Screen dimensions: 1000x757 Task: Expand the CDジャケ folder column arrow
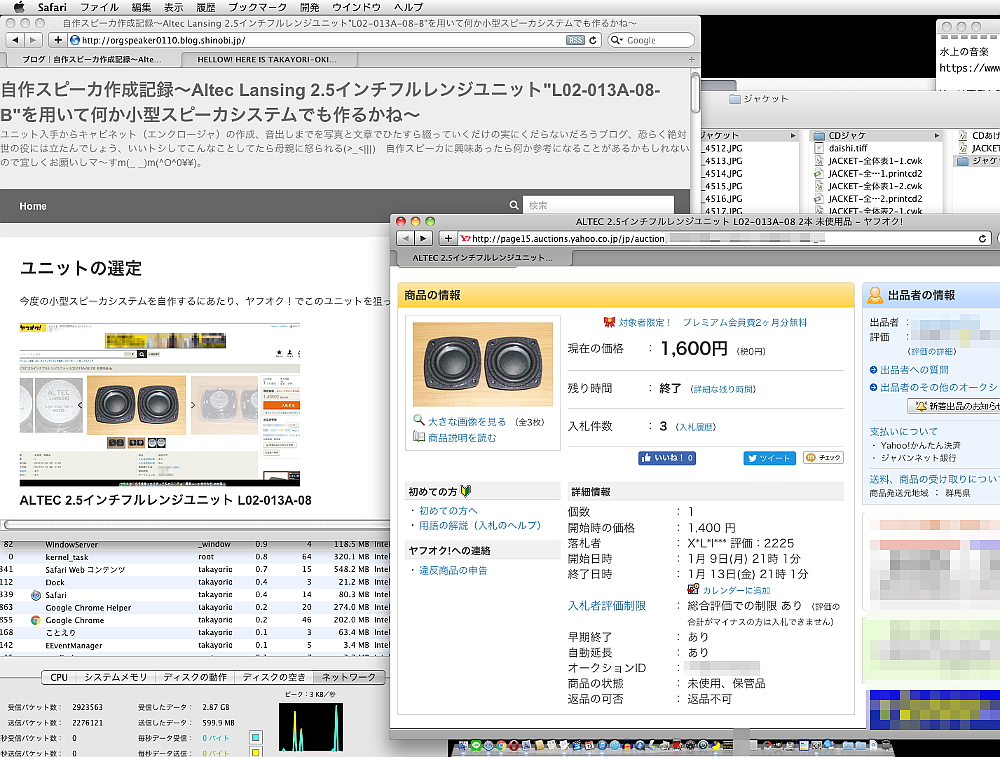[936, 135]
